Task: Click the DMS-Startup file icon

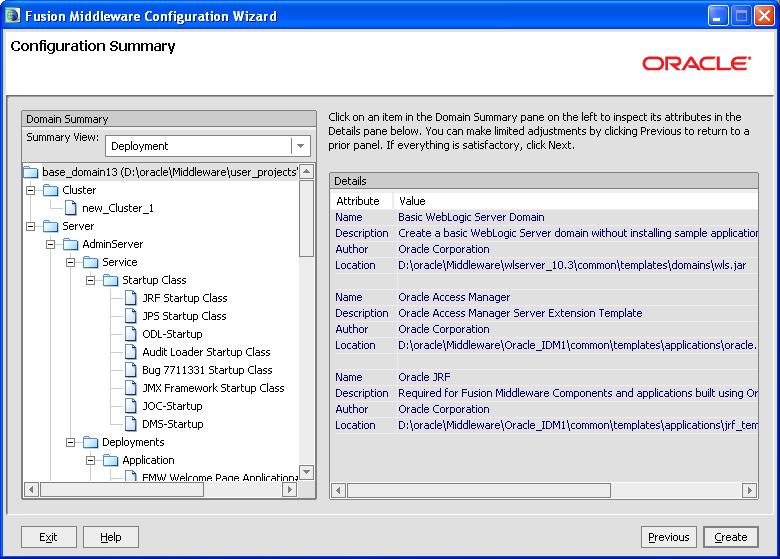Action: (132, 424)
